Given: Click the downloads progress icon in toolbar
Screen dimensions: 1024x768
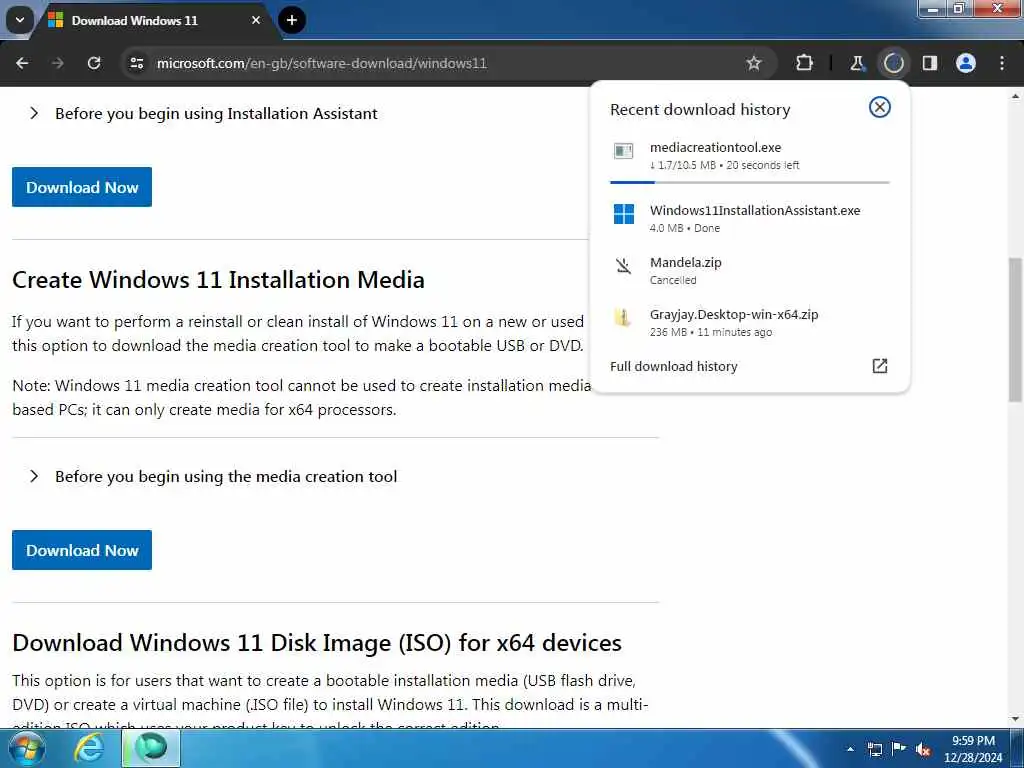Looking at the screenshot, I should pyautogui.click(x=893, y=63).
